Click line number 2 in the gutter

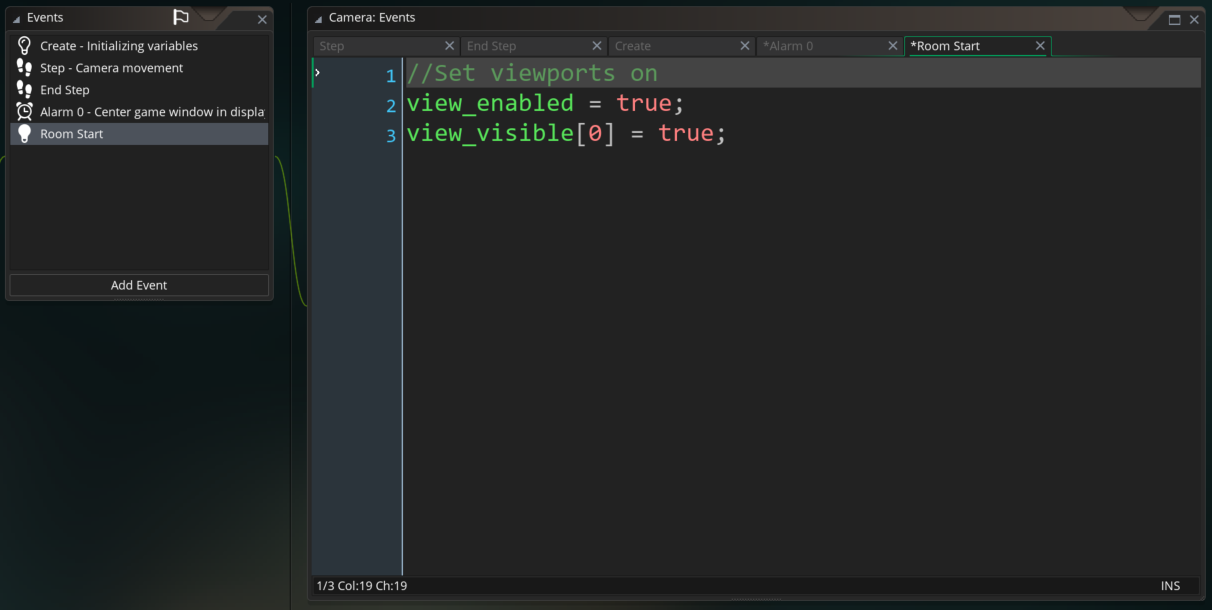coord(391,106)
